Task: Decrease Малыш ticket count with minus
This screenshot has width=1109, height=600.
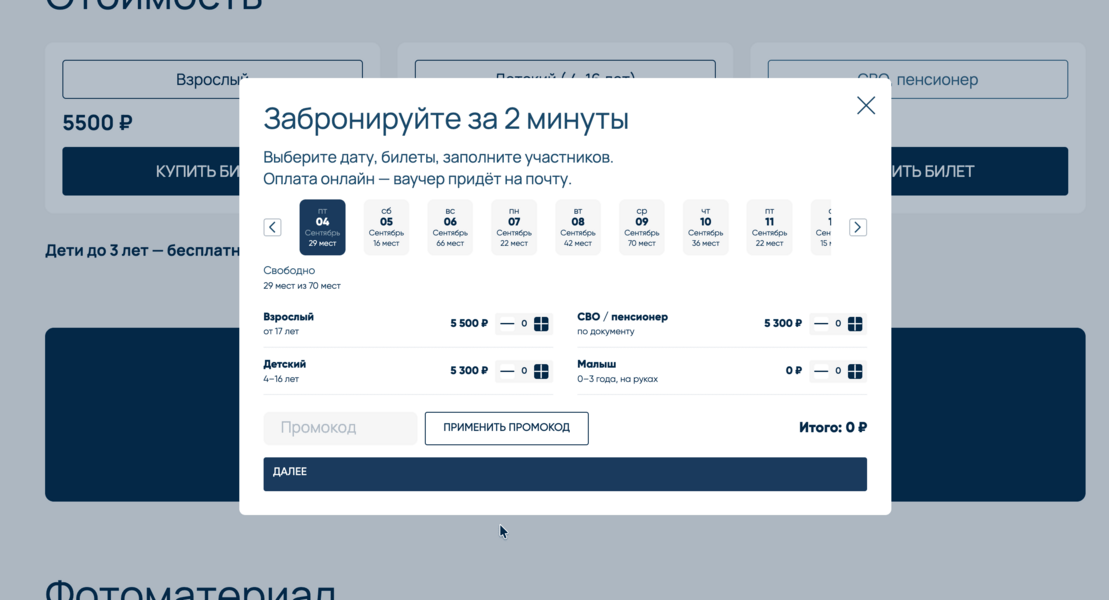Action: tap(820, 371)
